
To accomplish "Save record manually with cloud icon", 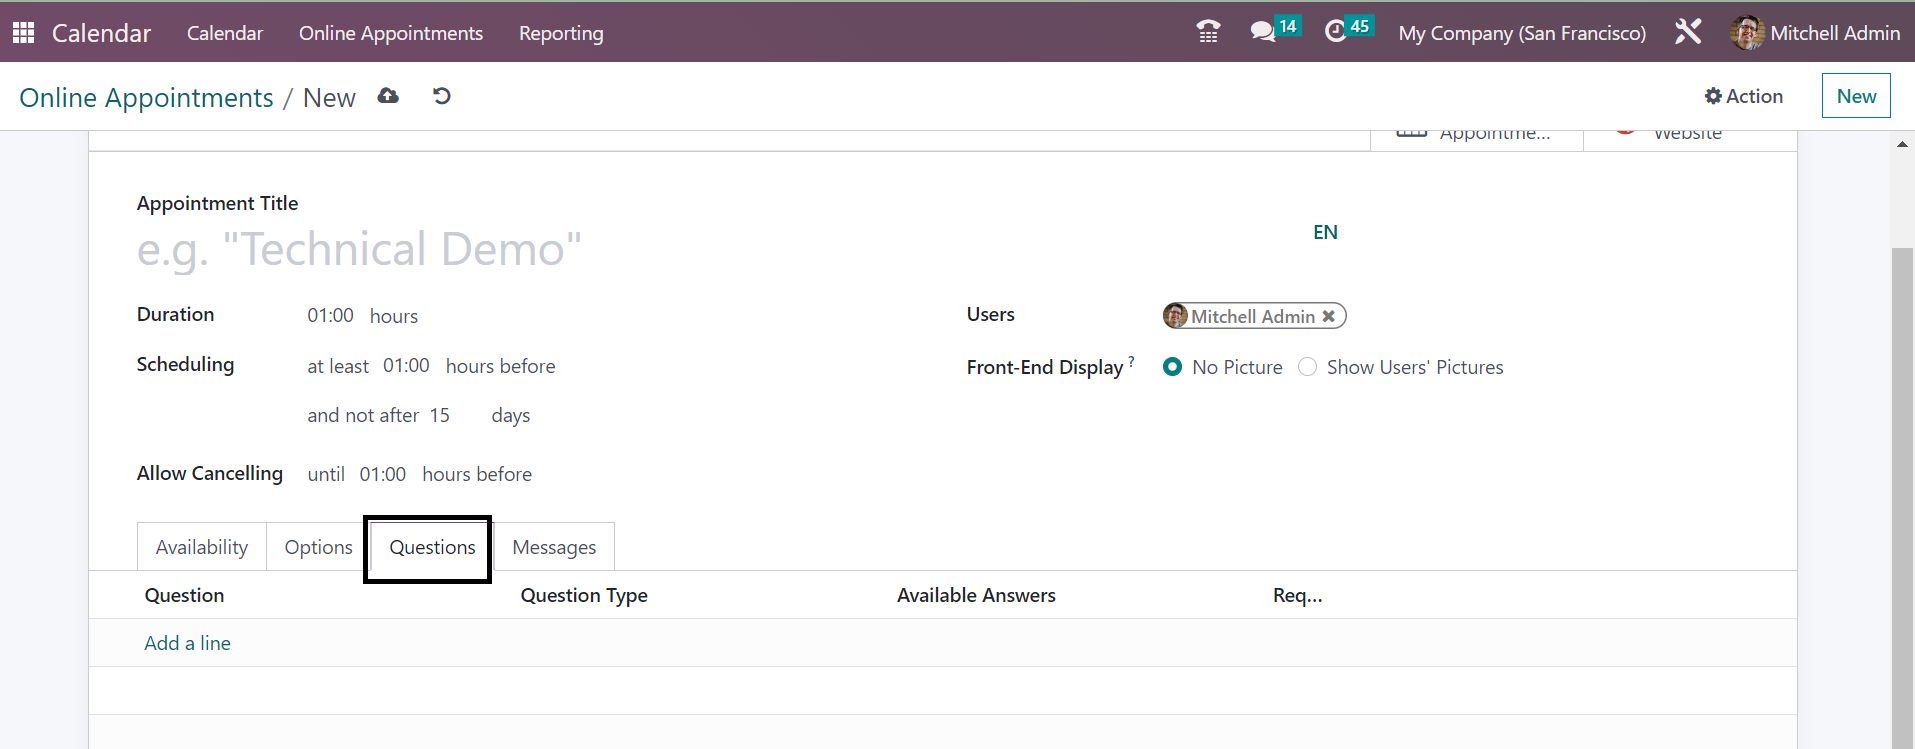I will [388, 96].
